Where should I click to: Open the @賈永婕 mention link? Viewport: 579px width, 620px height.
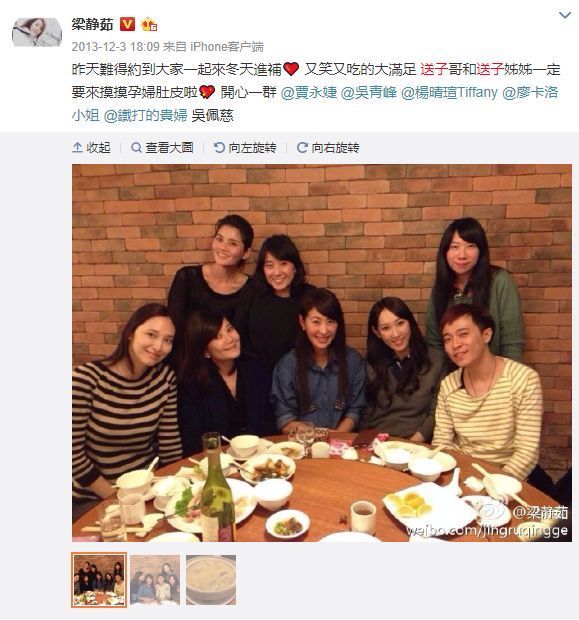[x=309, y=93]
